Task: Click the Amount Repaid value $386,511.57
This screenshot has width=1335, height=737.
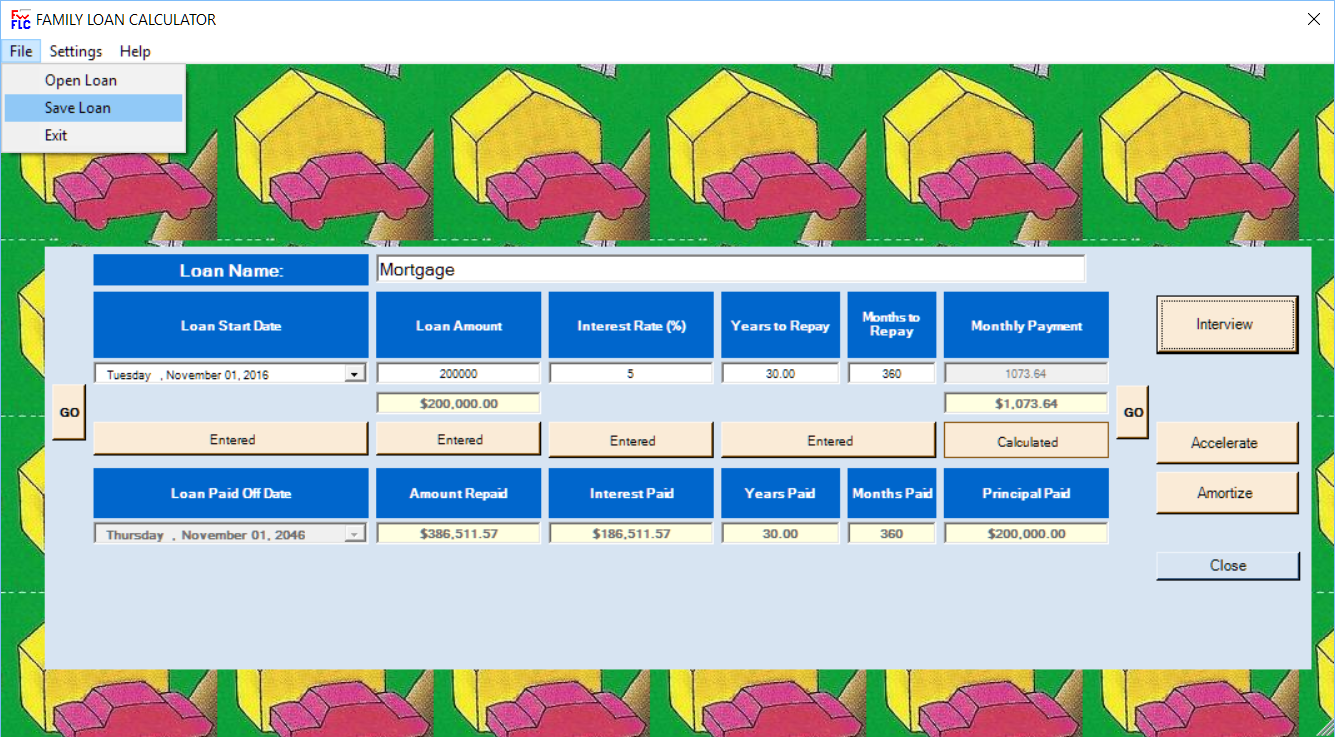Action: pyautogui.click(x=459, y=533)
